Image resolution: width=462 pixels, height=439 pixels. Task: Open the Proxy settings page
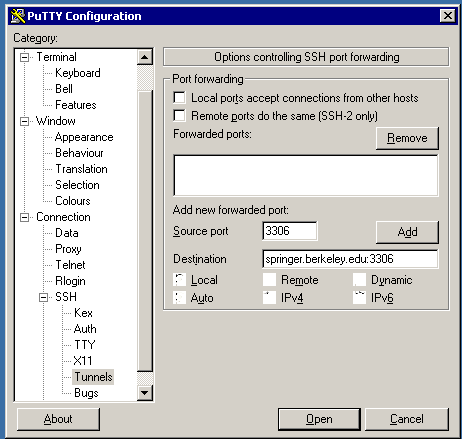pos(68,249)
